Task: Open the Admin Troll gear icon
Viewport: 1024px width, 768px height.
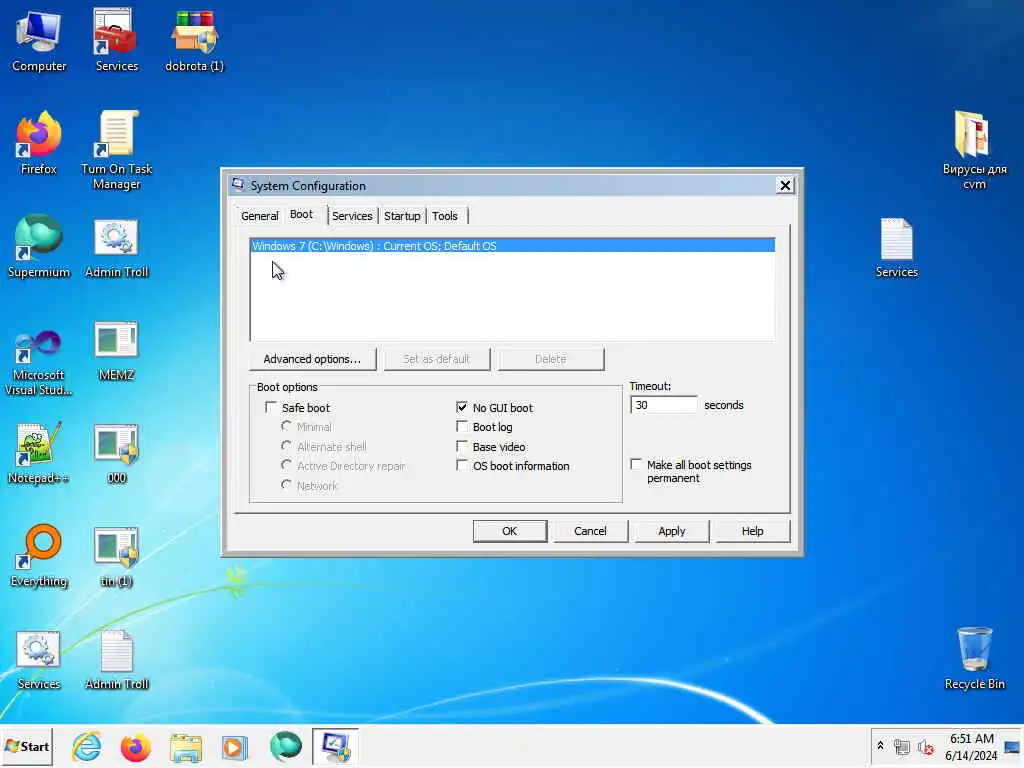Action: [116, 247]
